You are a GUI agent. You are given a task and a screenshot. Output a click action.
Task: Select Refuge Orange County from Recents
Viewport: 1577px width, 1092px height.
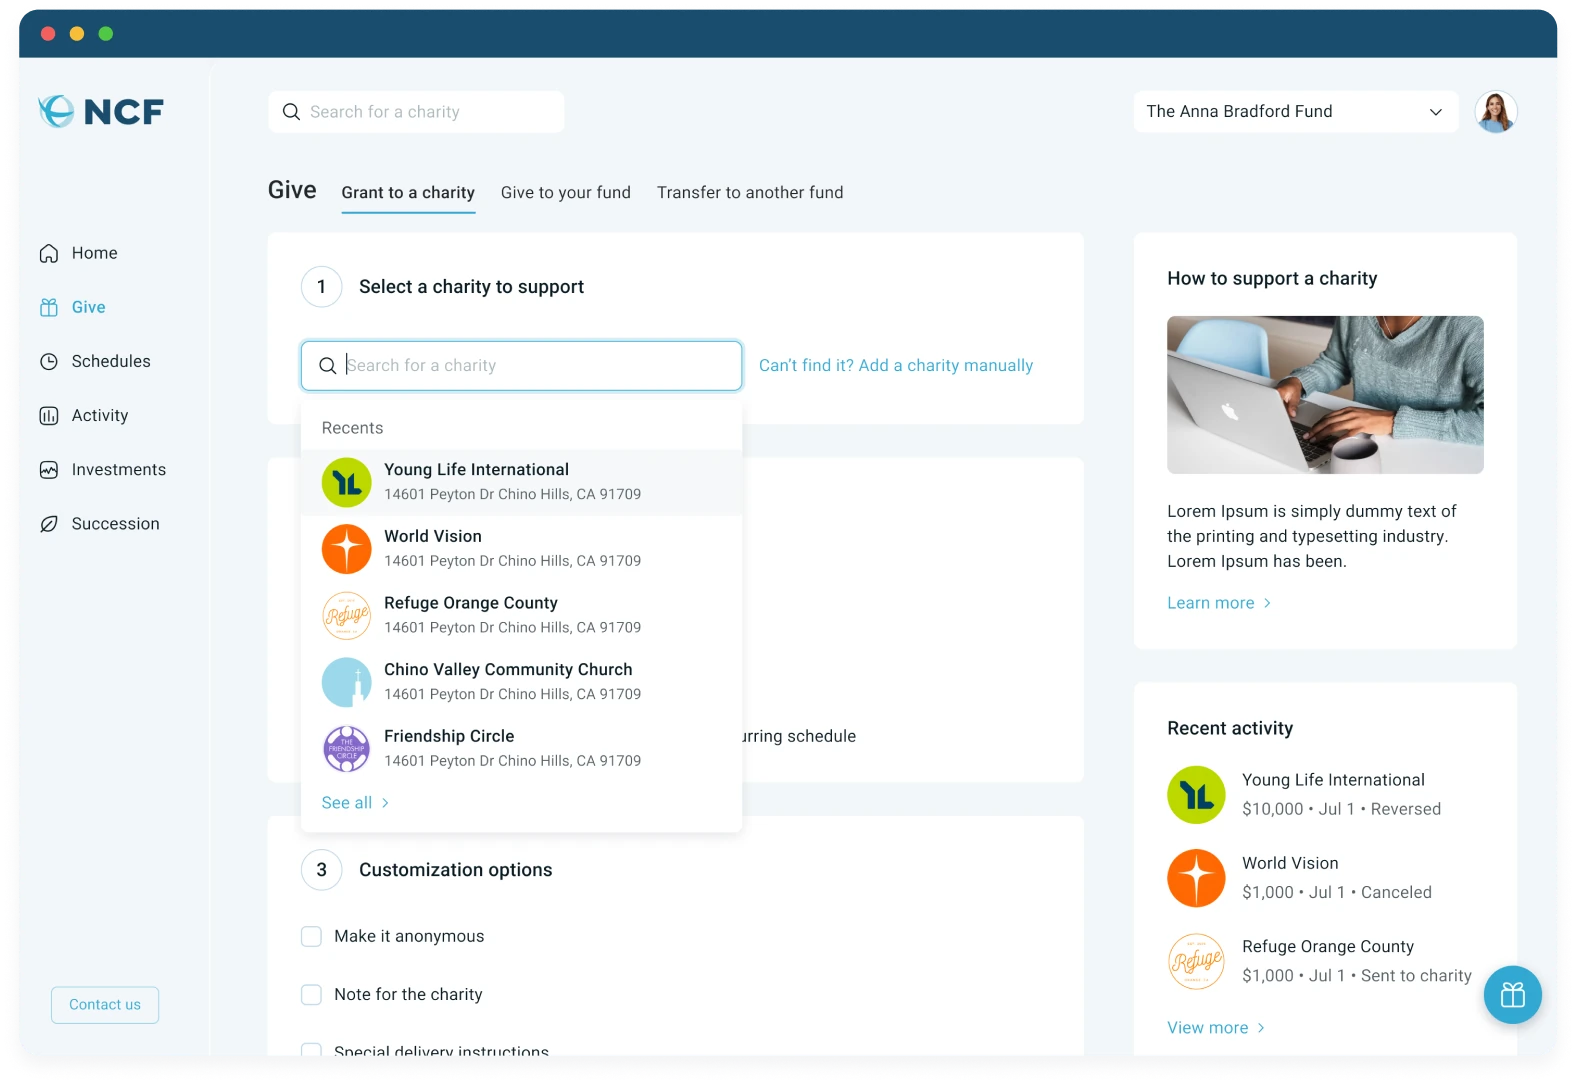[521, 615]
